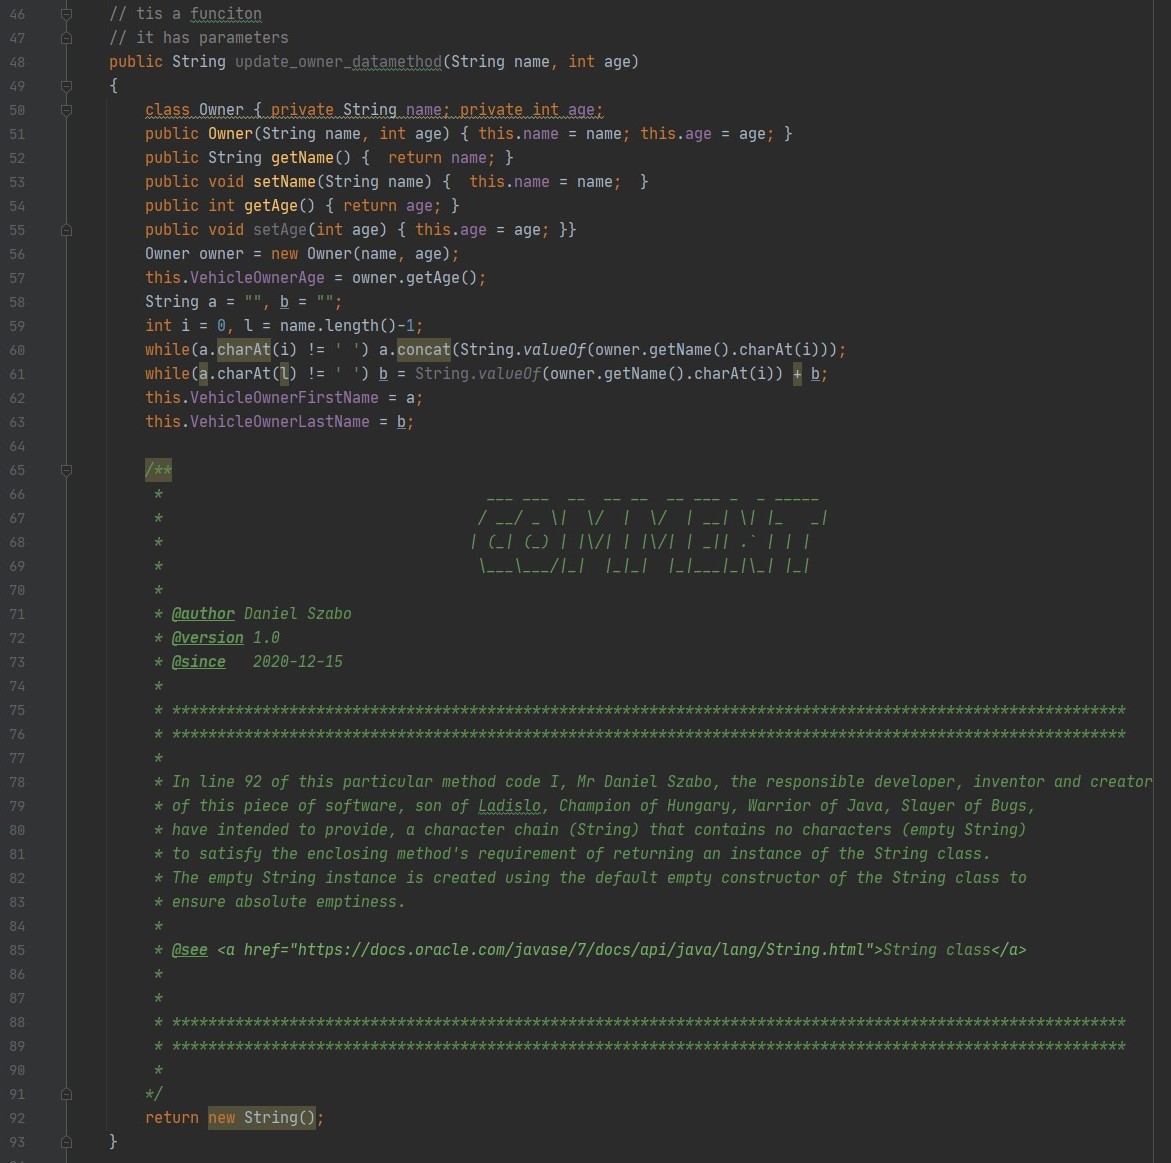Click the fold end marker on line 93
1171x1163 pixels.
coord(66,1142)
